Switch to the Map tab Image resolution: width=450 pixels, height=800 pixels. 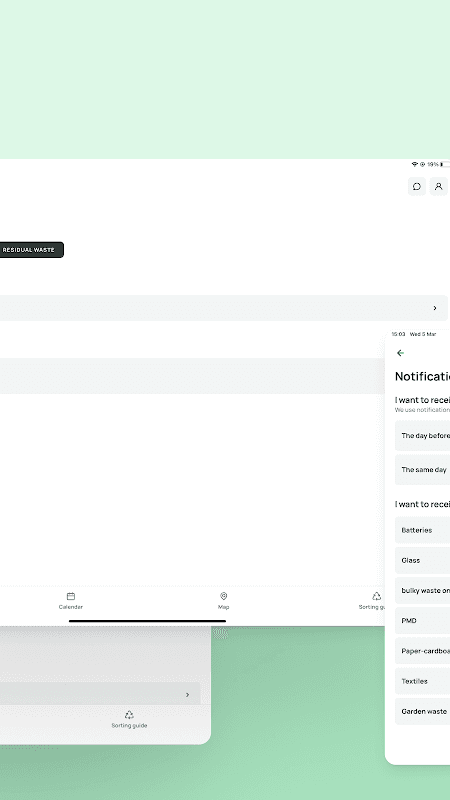[223, 601]
